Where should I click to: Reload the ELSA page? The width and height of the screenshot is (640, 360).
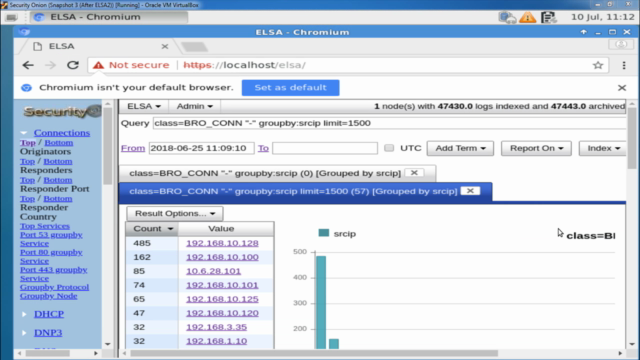point(73,65)
